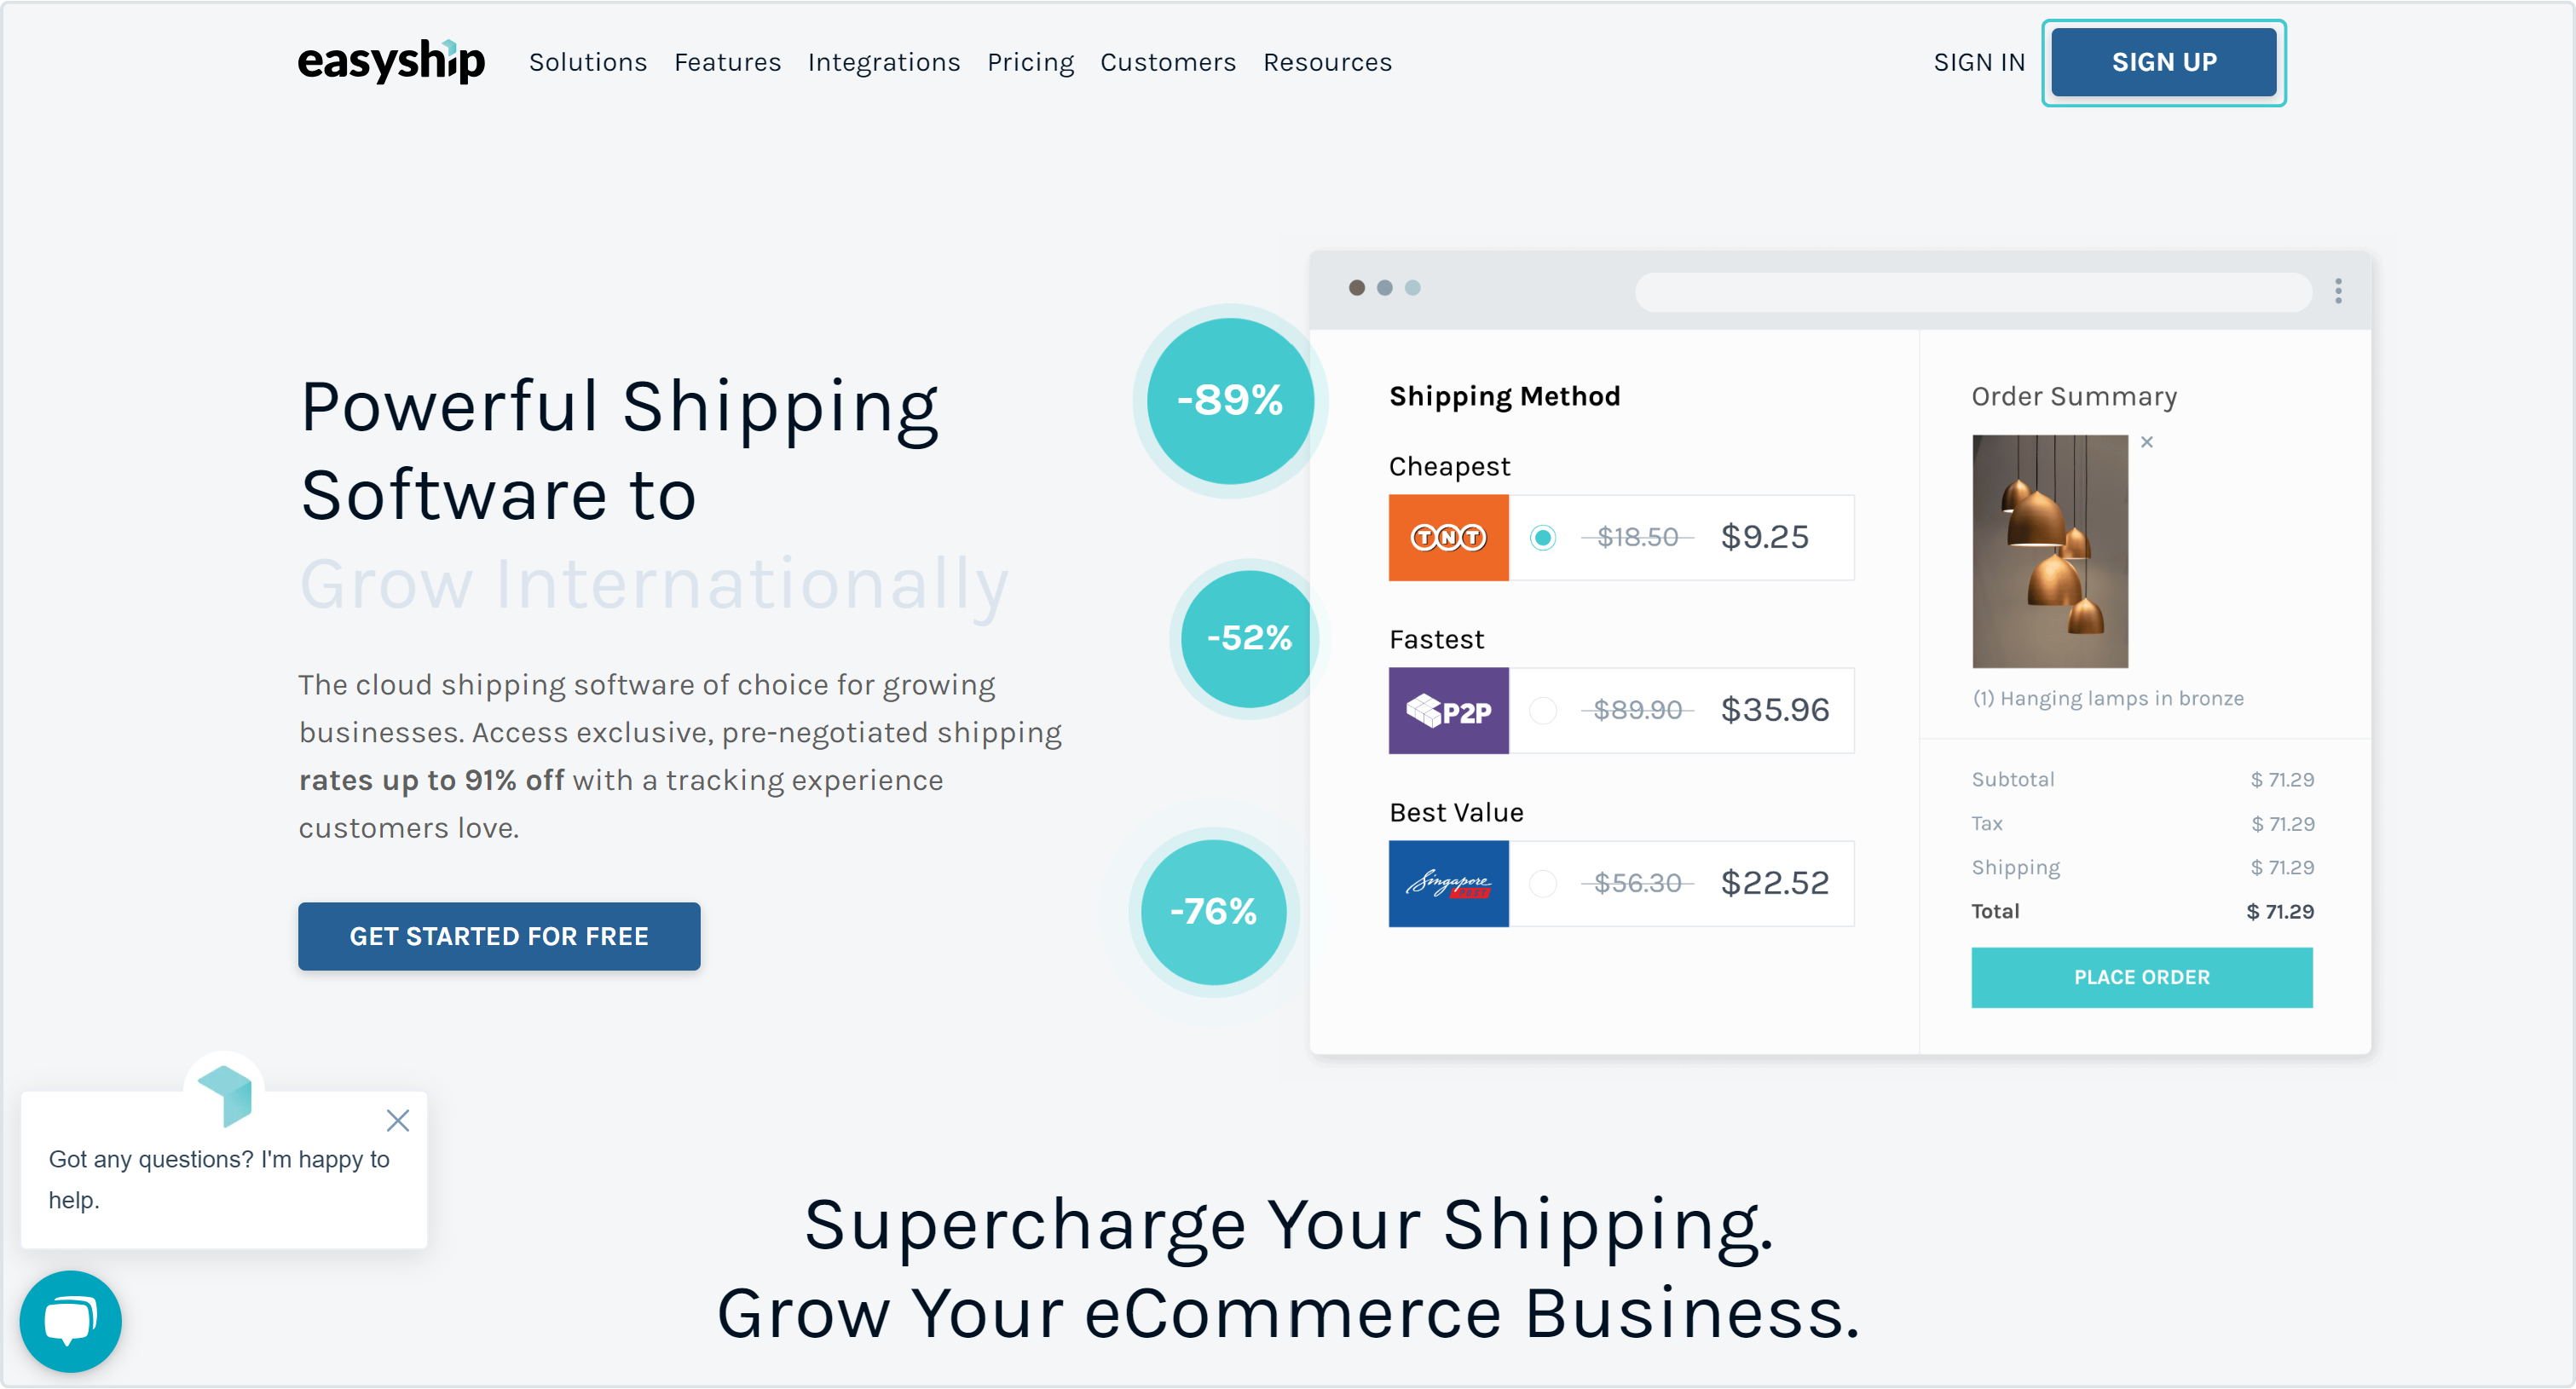
Task: Select the Fastest $35.96 shipping option
Action: click(x=1543, y=711)
